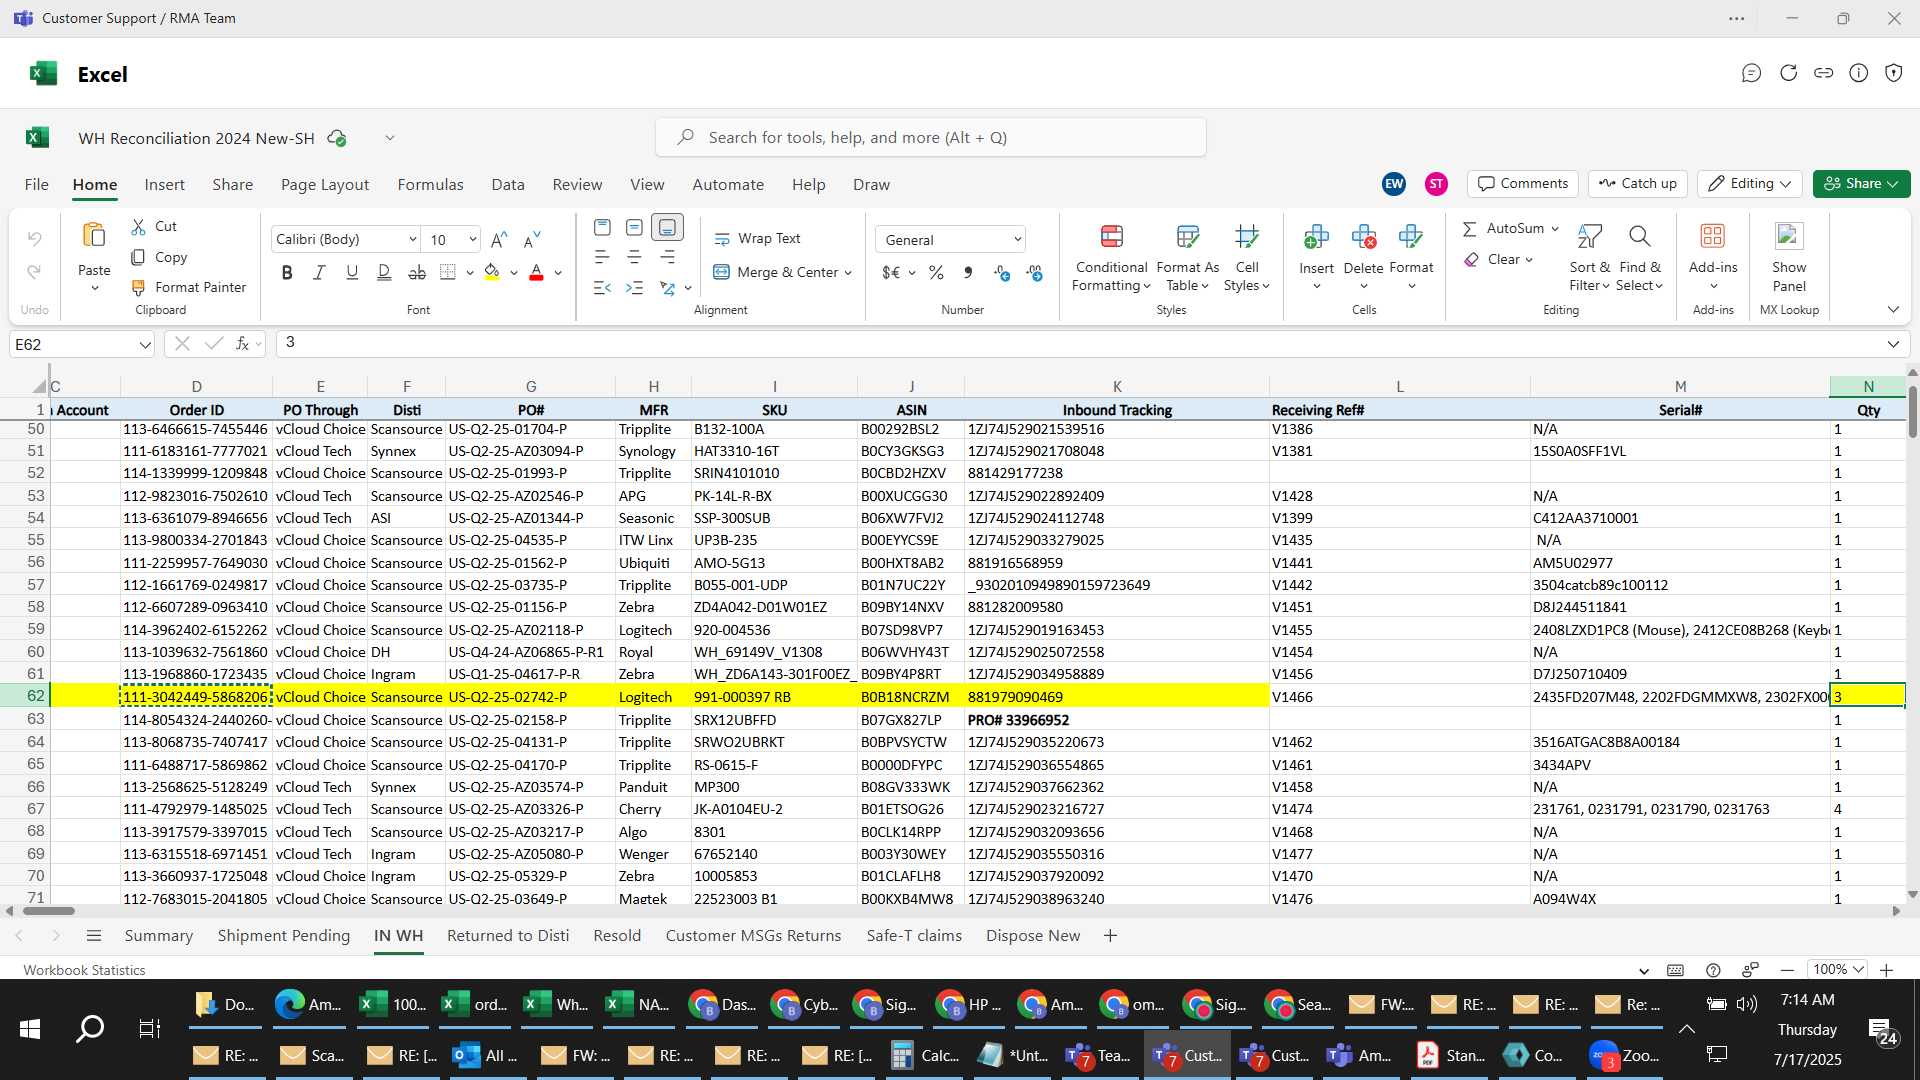Add a new sheet
The width and height of the screenshot is (1920, 1080).
coord(1110,936)
